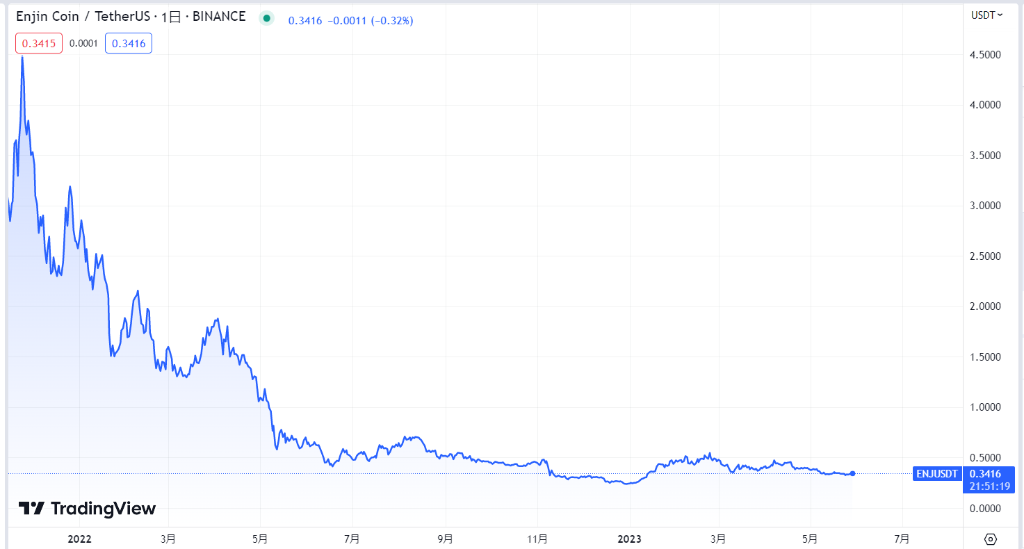Image resolution: width=1024 pixels, height=549 pixels.
Task: Click the 4.0000 price axis label
Action: (x=985, y=105)
